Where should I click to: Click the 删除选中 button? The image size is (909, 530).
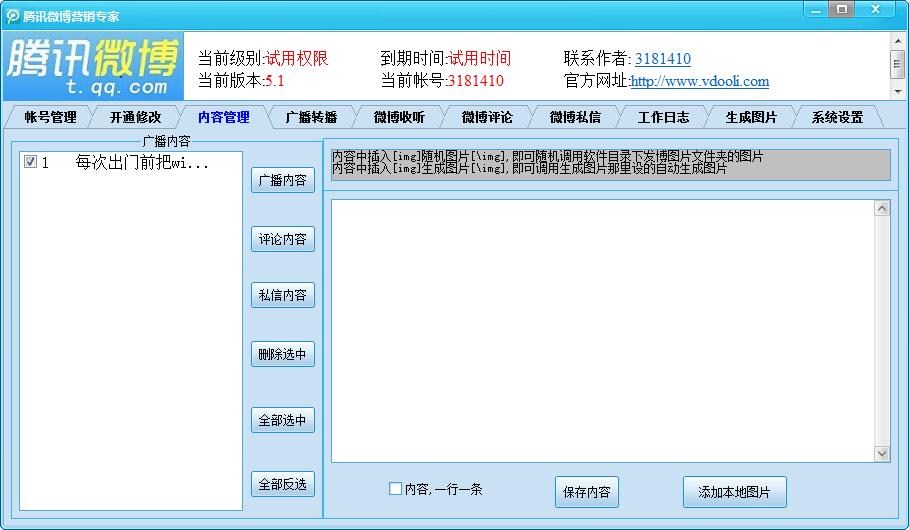click(x=282, y=354)
